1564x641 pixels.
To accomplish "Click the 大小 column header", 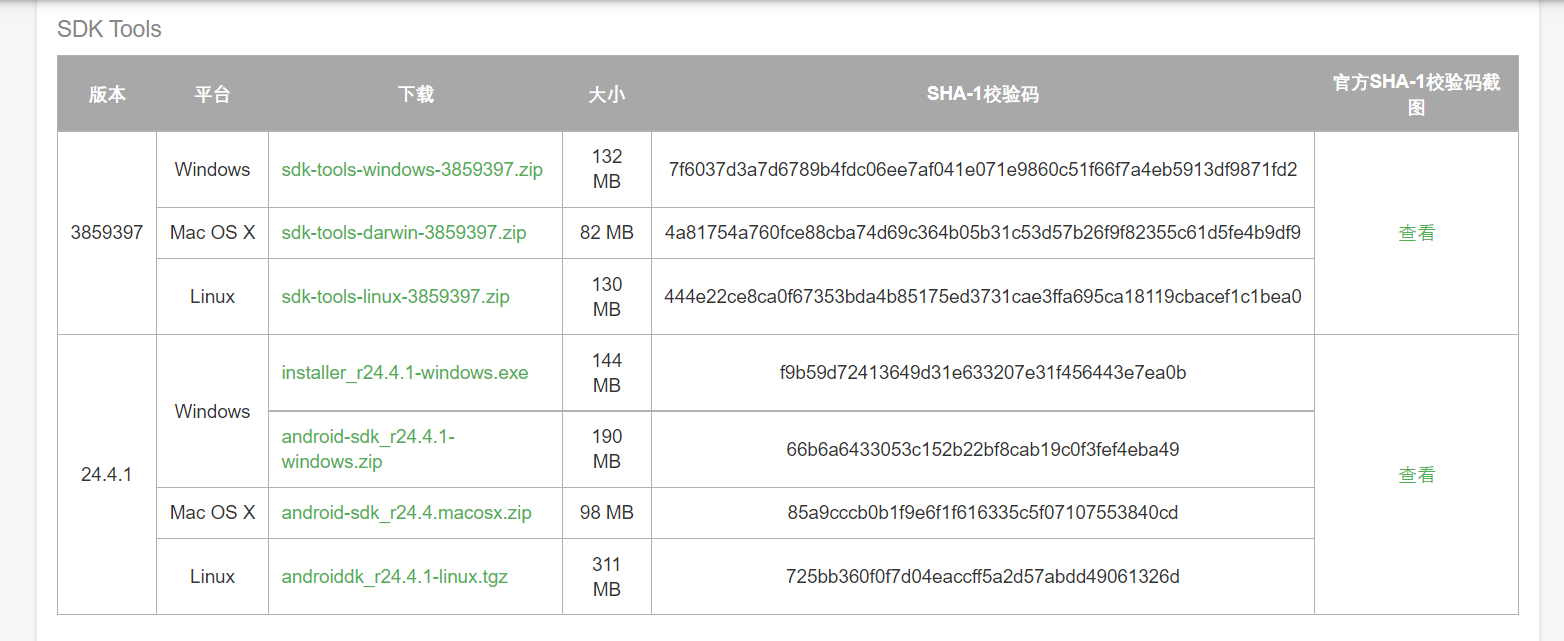I will (606, 94).
